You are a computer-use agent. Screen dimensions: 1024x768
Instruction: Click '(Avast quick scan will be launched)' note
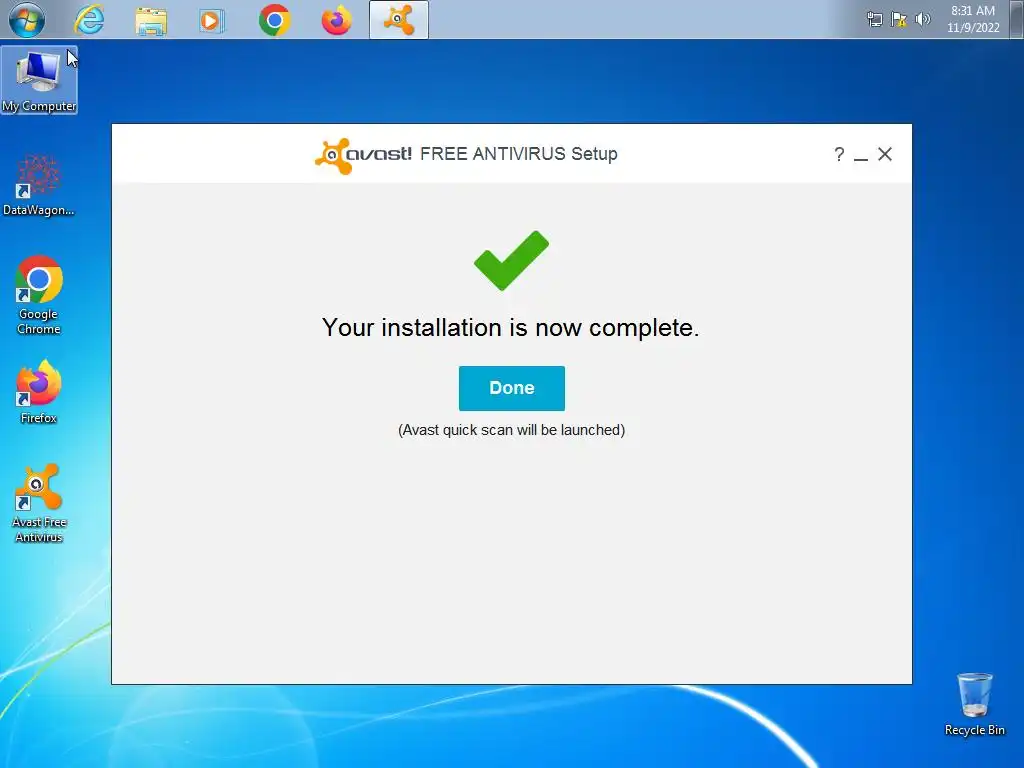pyautogui.click(x=511, y=430)
